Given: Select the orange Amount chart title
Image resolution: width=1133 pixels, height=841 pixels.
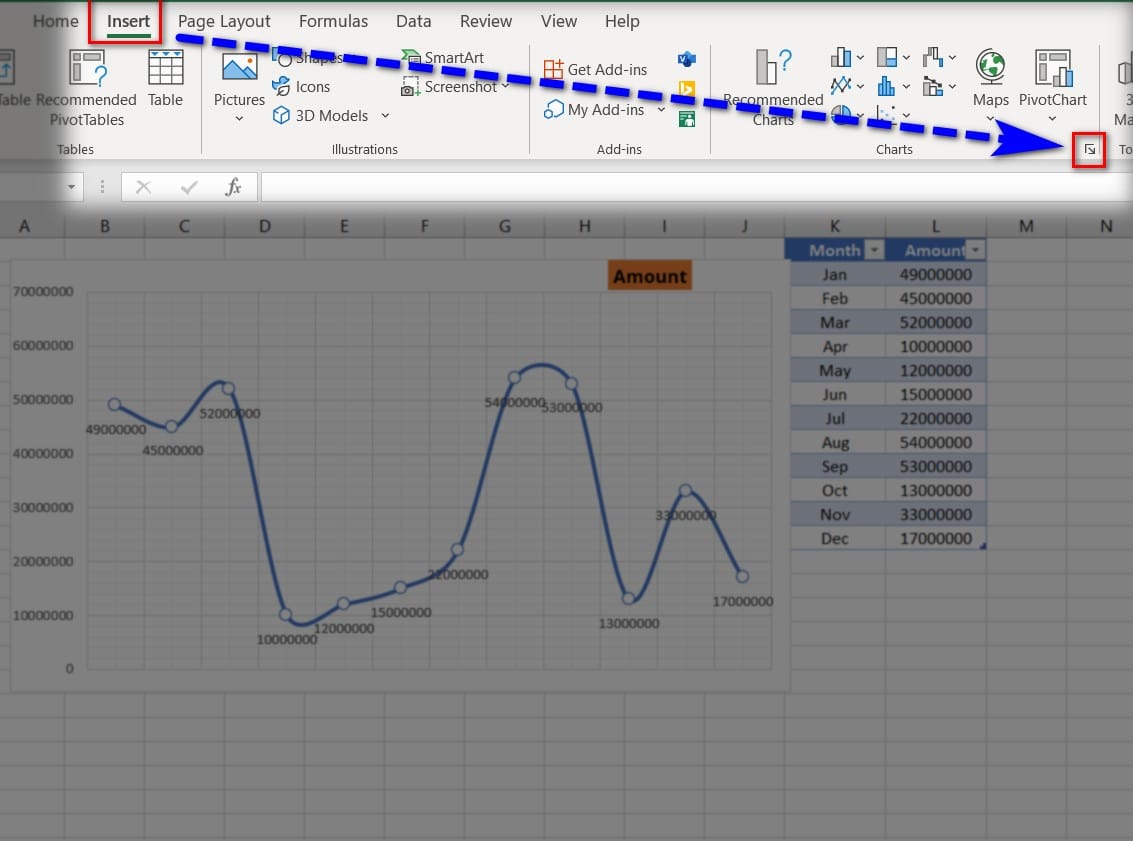Looking at the screenshot, I should [649, 277].
